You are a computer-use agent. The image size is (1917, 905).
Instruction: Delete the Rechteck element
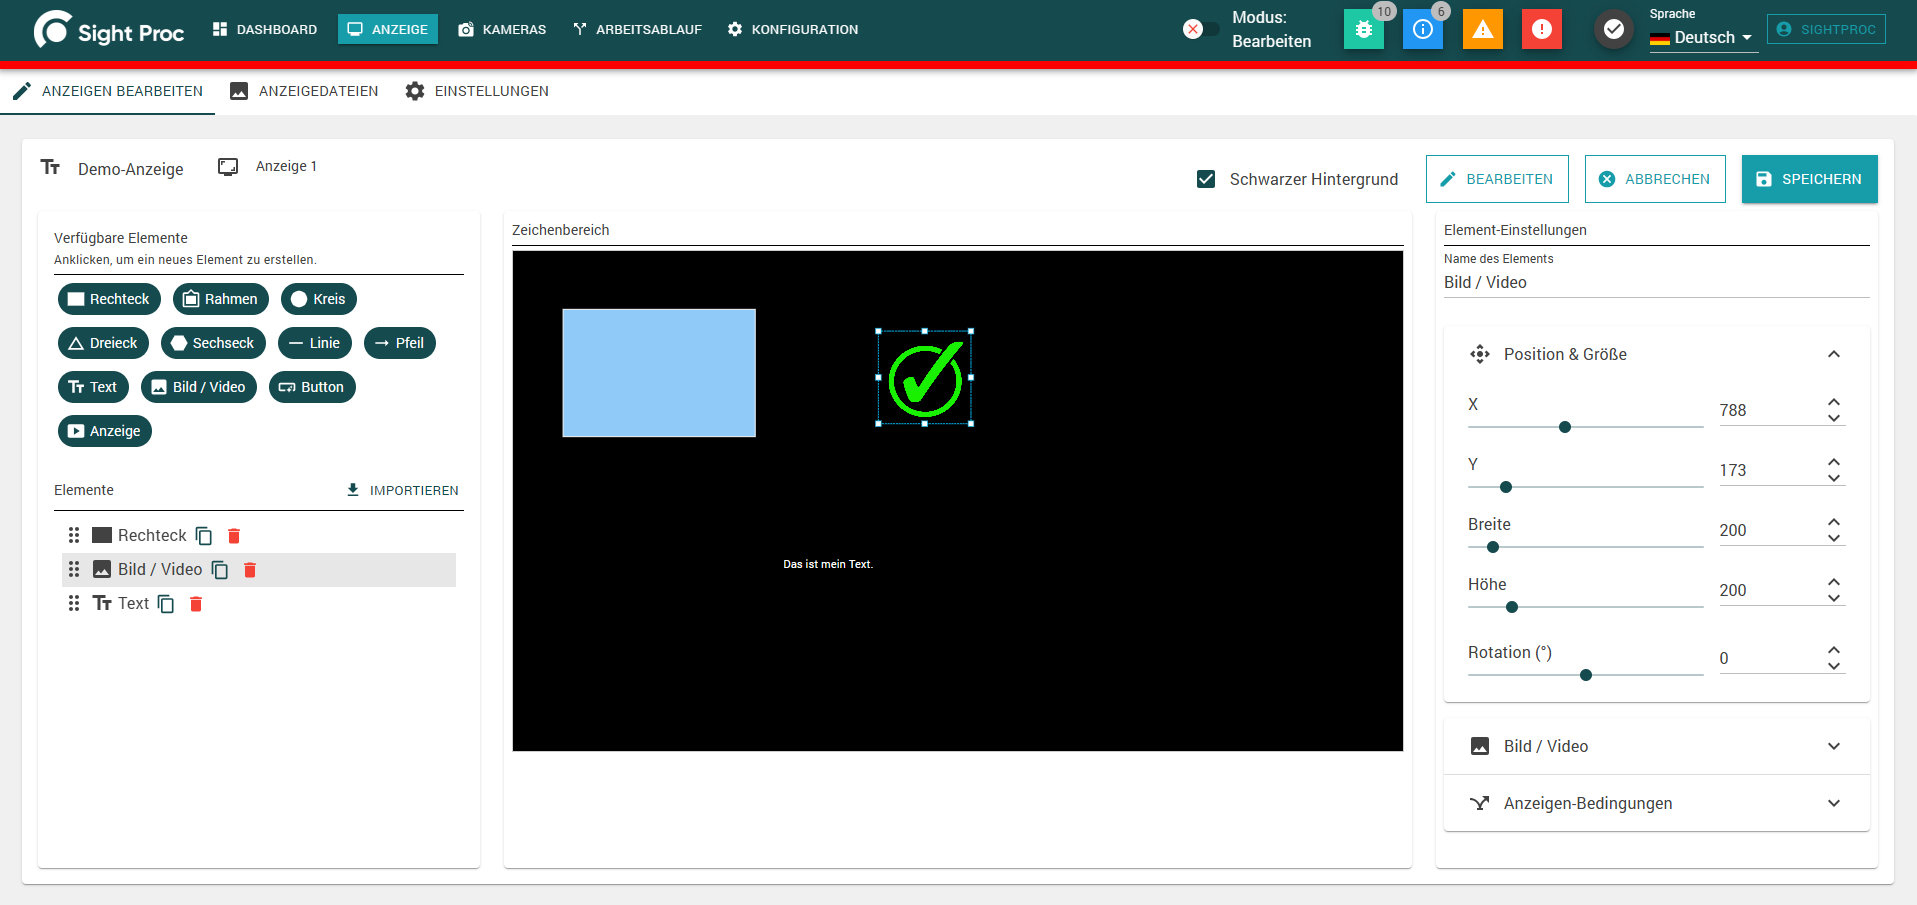(x=234, y=536)
